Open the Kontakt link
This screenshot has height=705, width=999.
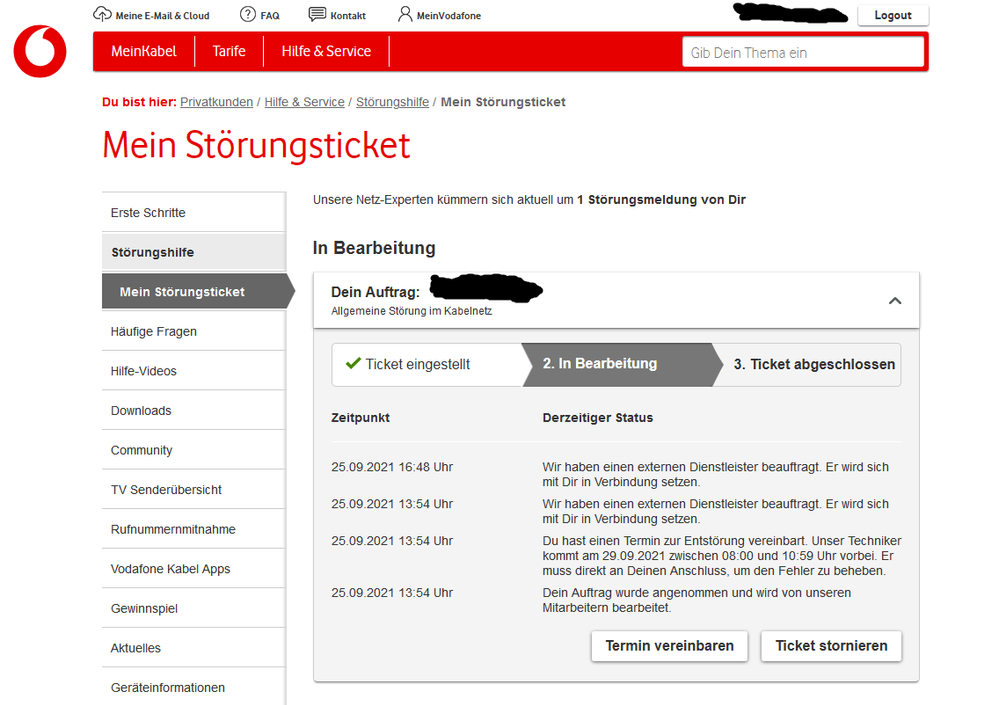click(x=348, y=15)
